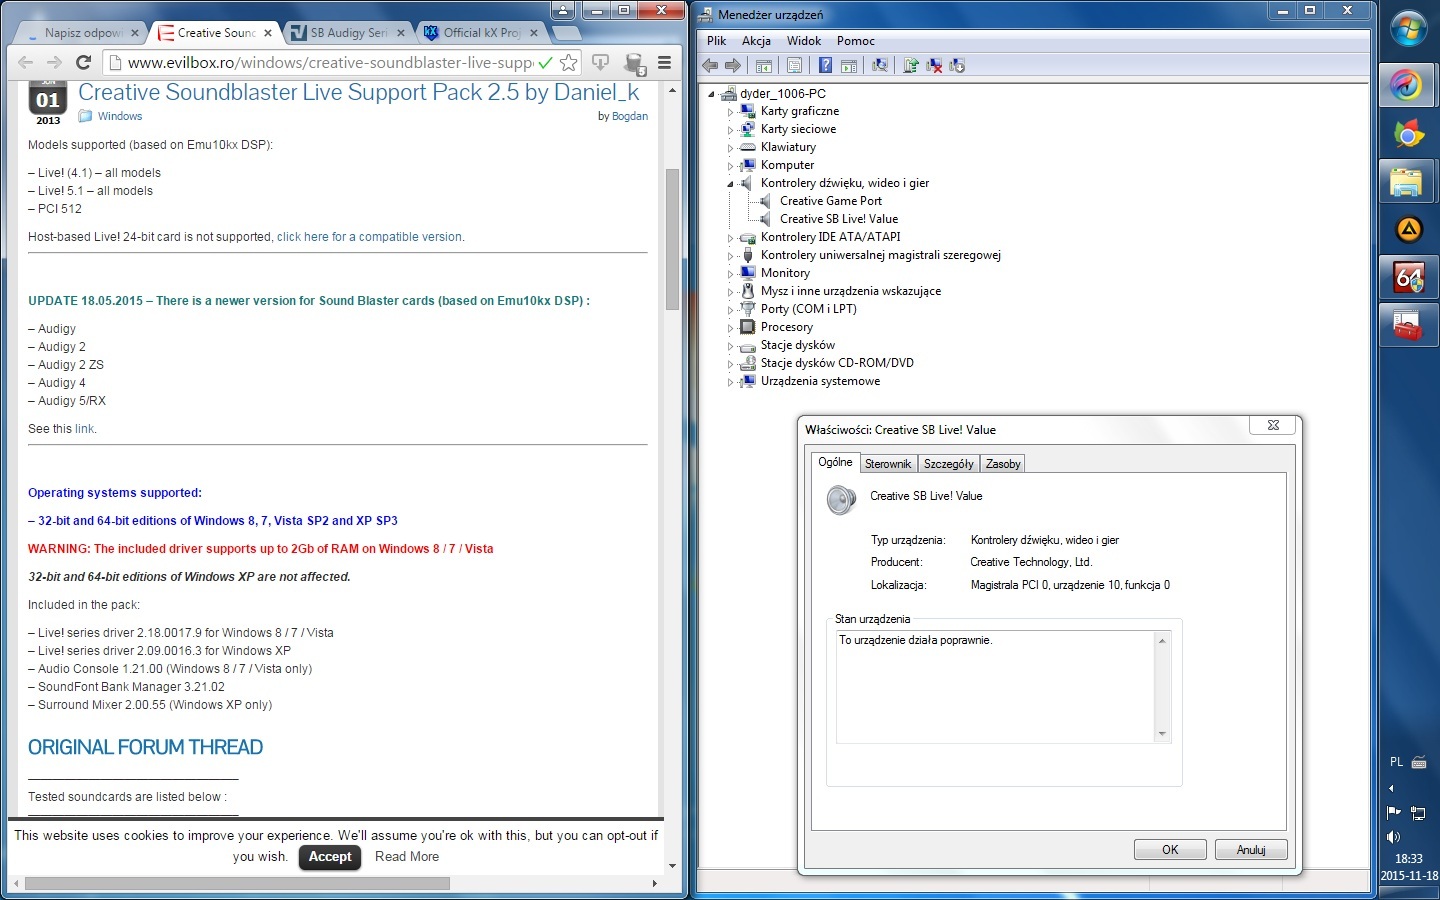Click Back arrow in Device Manager toolbar
This screenshot has height=900, width=1440.
[x=710, y=66]
